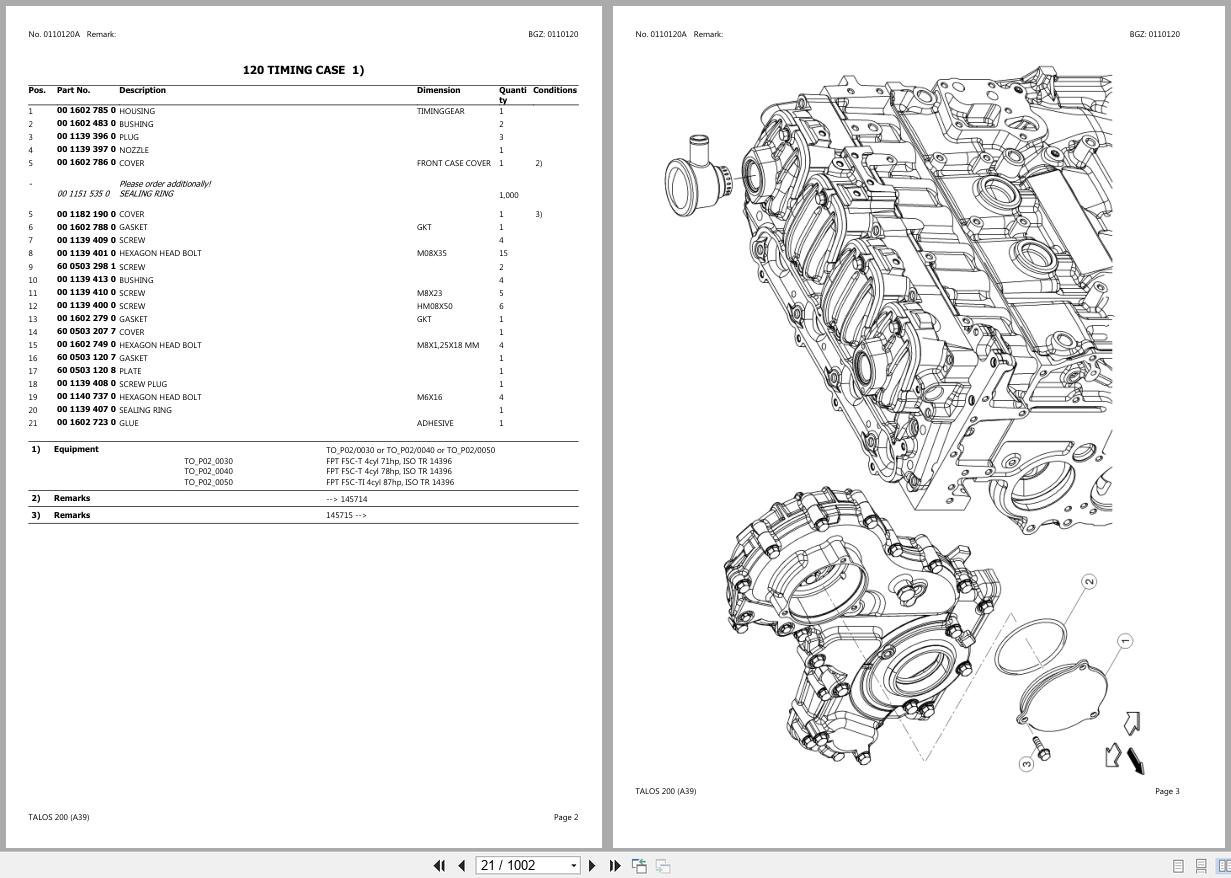
Task: Click part number 00 1182 190 0 COVER
Action: pos(86,214)
